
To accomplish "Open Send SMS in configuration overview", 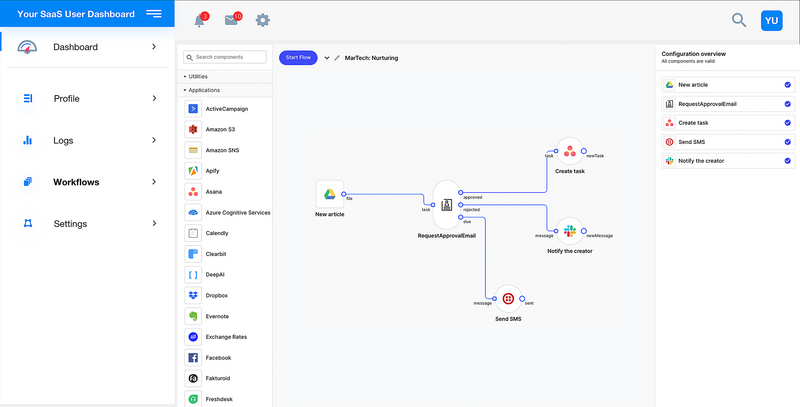I will 728,142.
